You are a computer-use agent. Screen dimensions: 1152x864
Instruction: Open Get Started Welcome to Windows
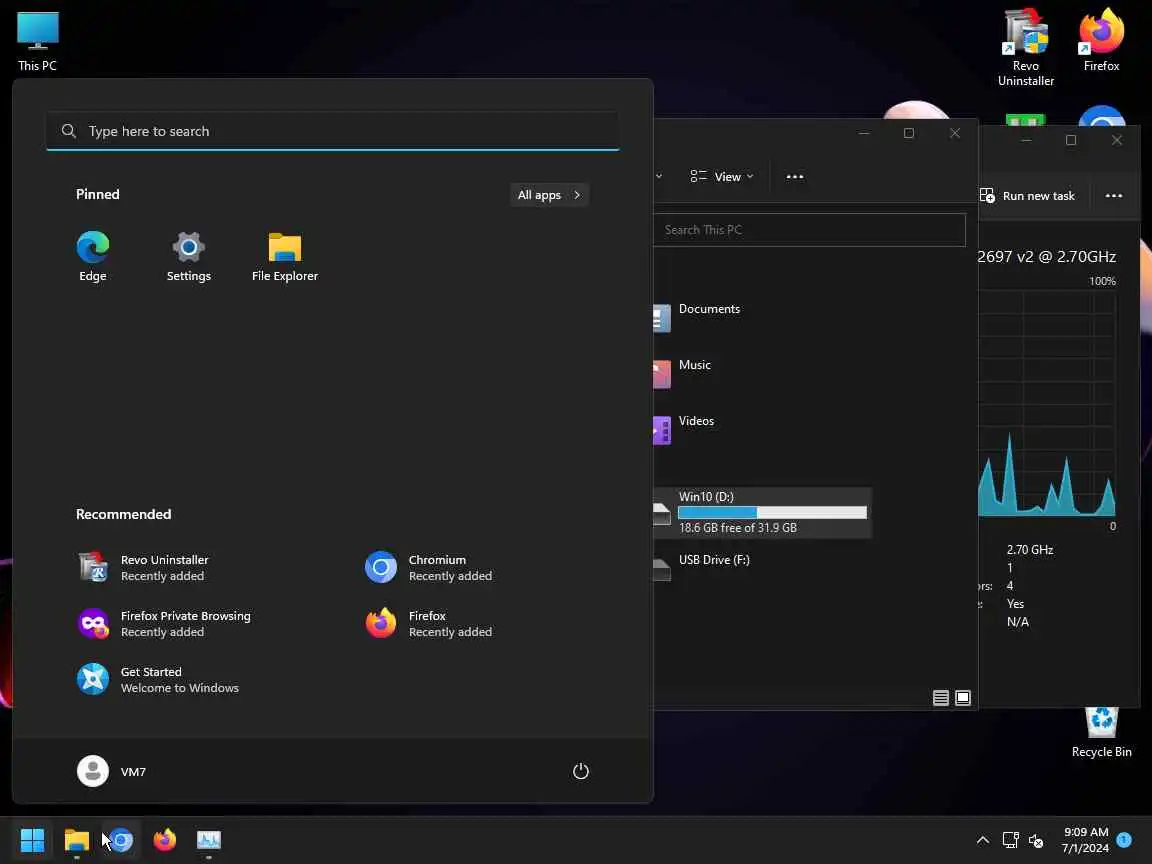click(158, 680)
